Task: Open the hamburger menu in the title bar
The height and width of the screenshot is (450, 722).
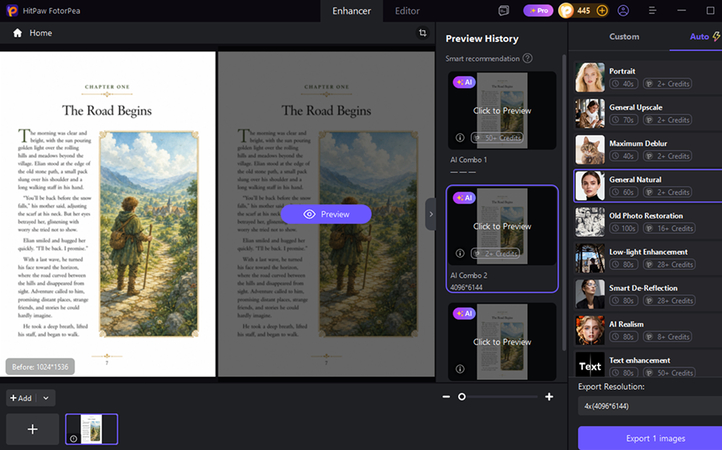Action: tap(652, 10)
